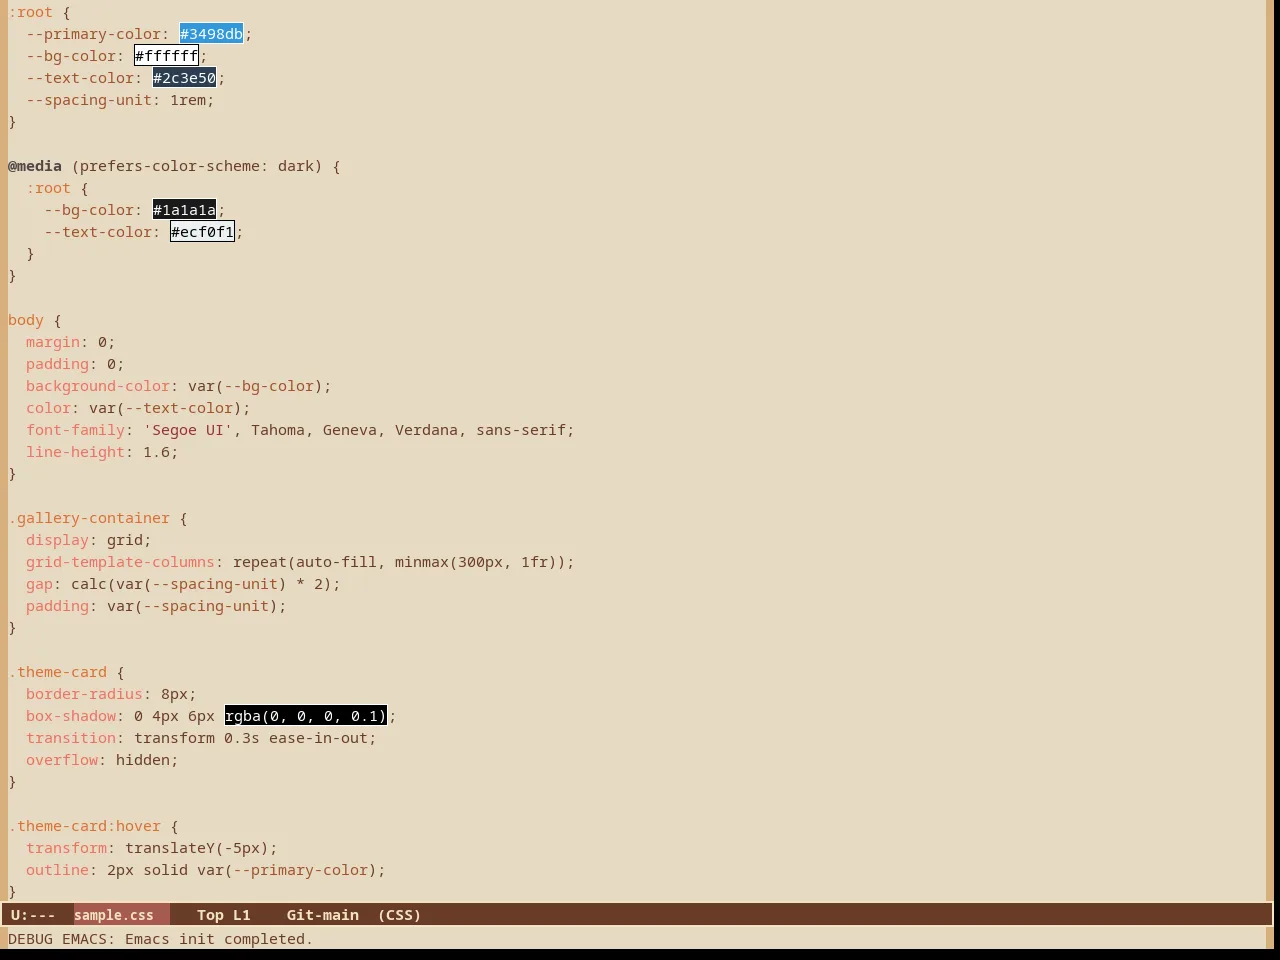Click the .gallery-container selector
Screen dimensions: 1280x960
89,518
